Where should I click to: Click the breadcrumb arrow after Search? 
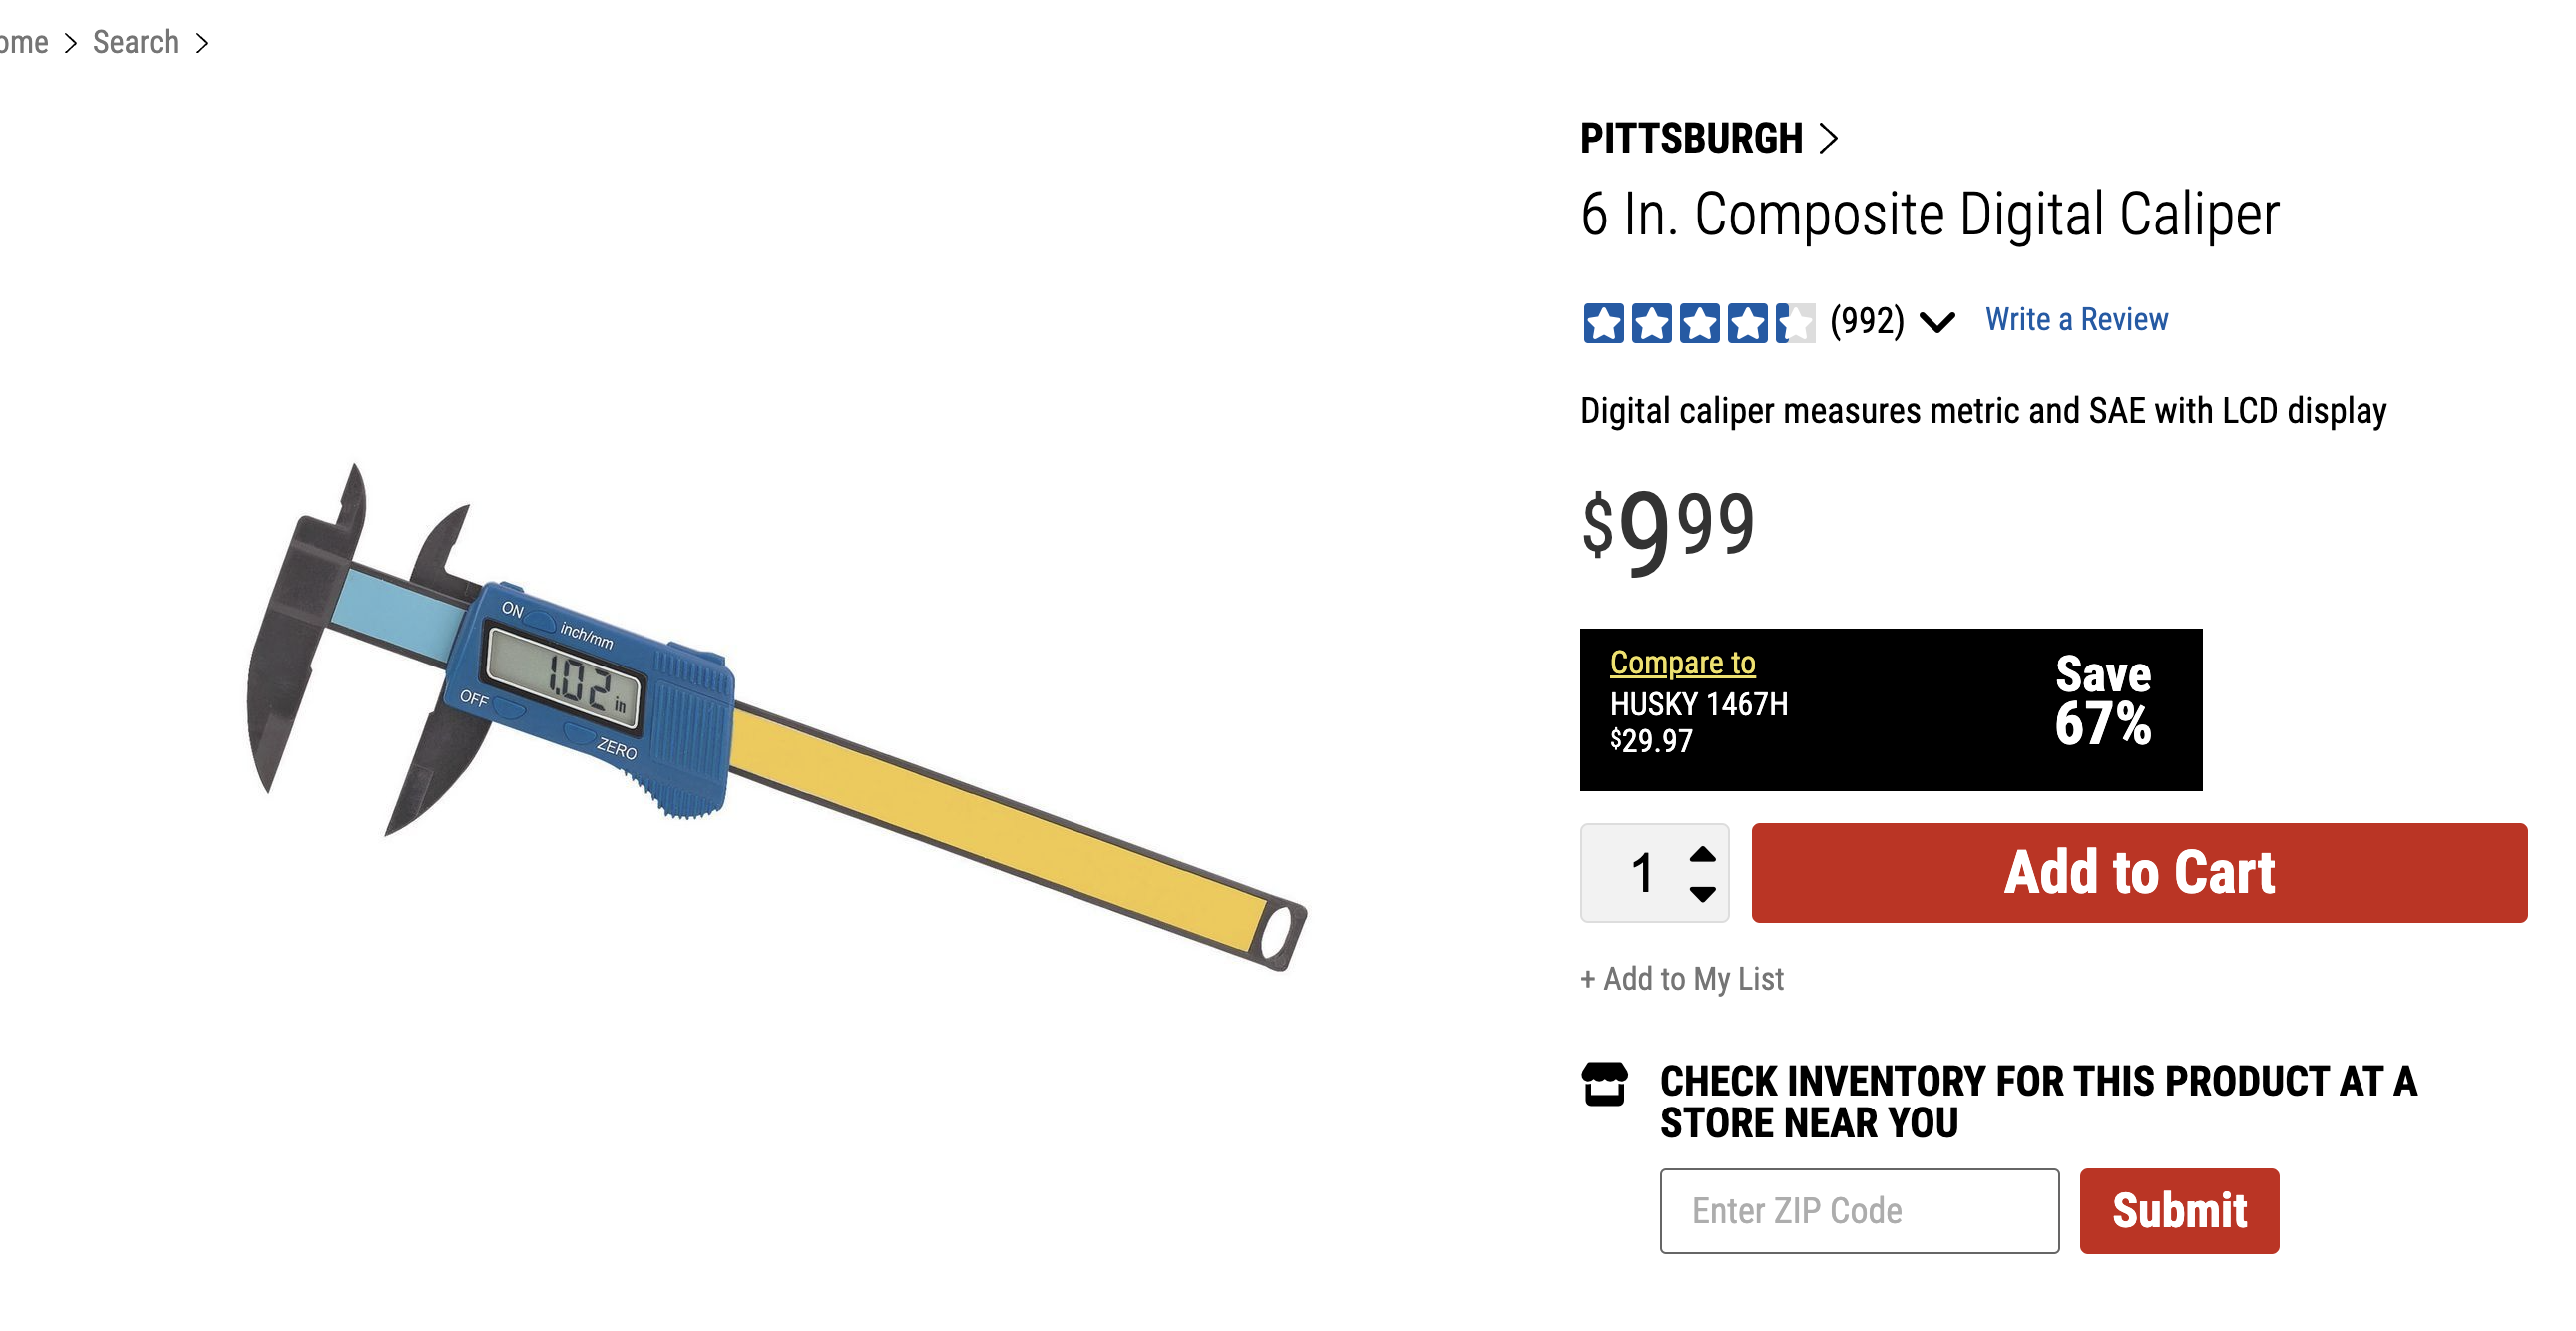(x=201, y=43)
